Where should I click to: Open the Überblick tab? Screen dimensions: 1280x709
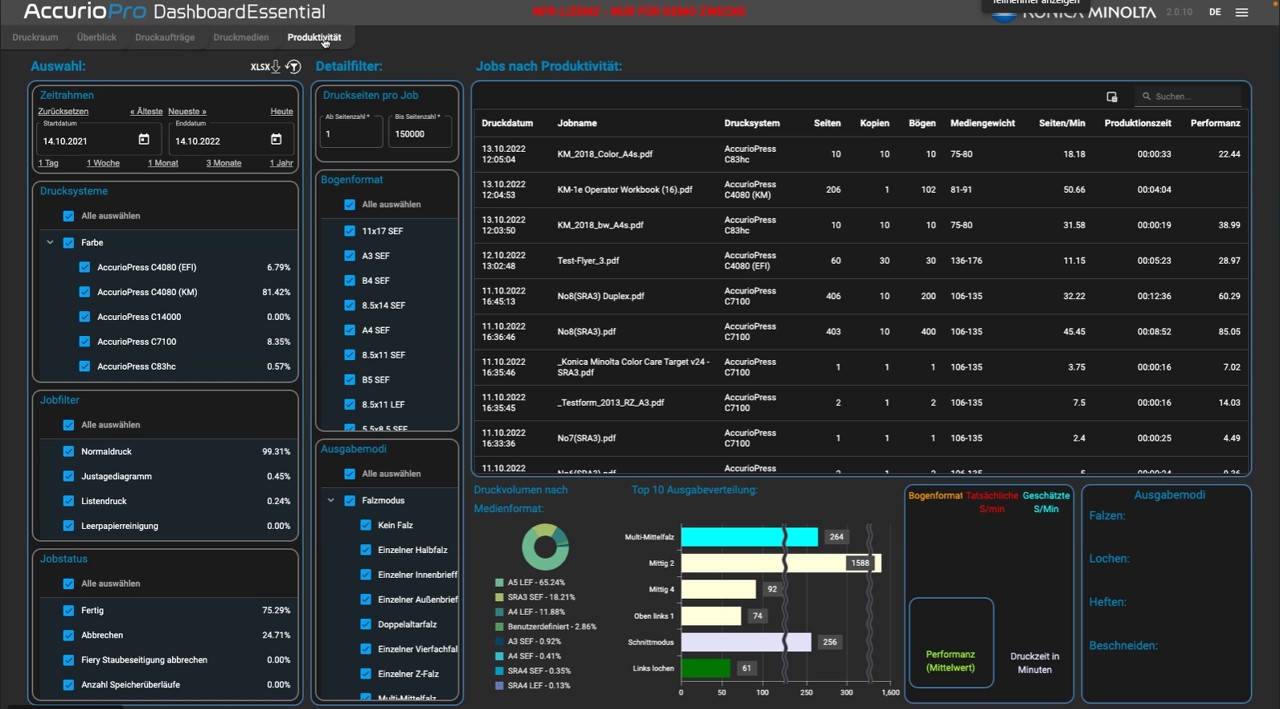click(97, 37)
